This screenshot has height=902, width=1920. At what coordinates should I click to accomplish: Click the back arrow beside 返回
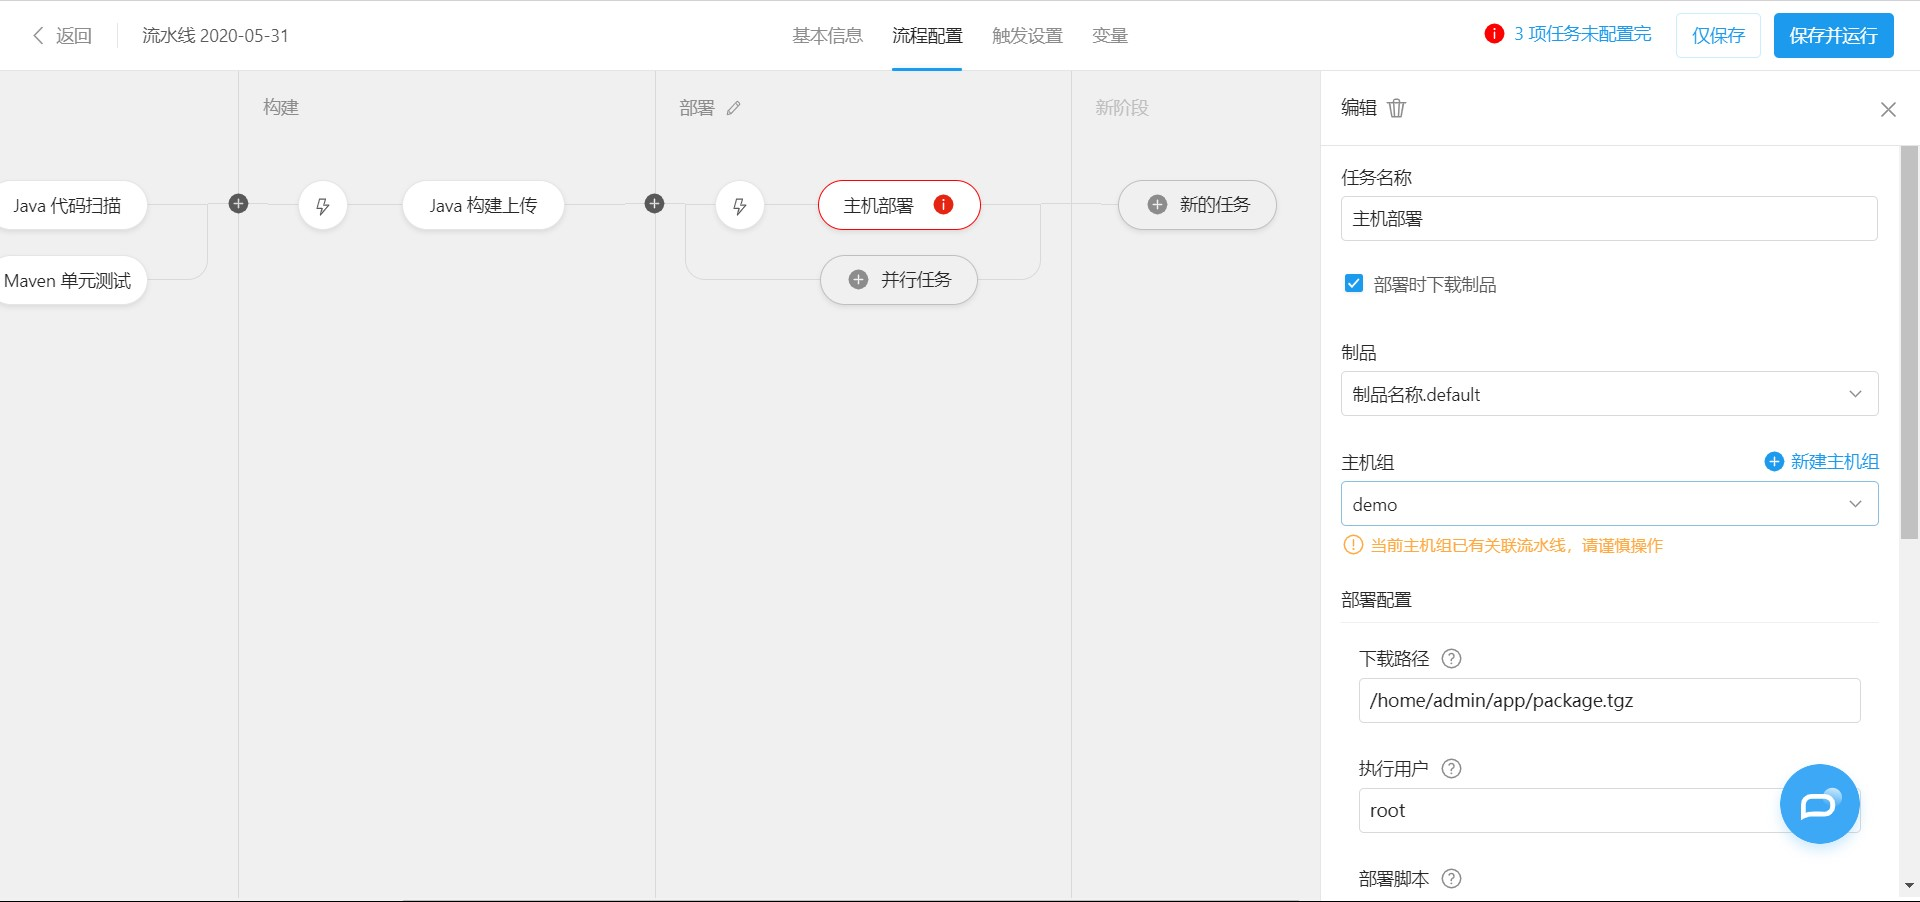point(38,35)
